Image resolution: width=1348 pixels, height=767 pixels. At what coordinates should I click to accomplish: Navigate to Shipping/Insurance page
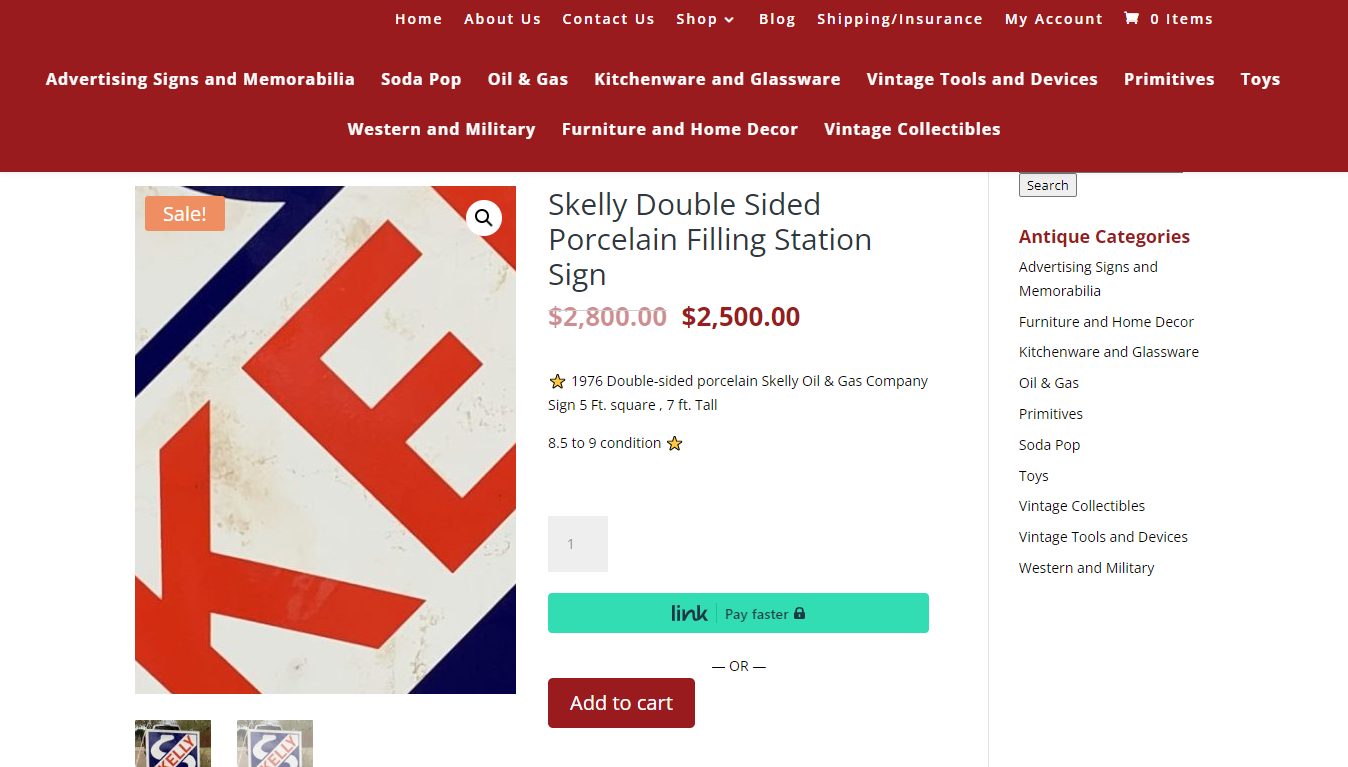(900, 19)
